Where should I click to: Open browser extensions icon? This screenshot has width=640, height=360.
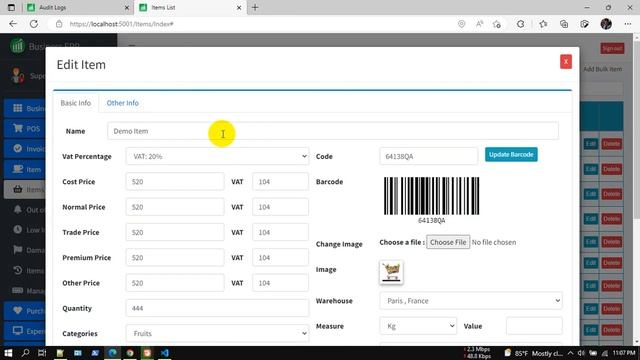click(520, 24)
